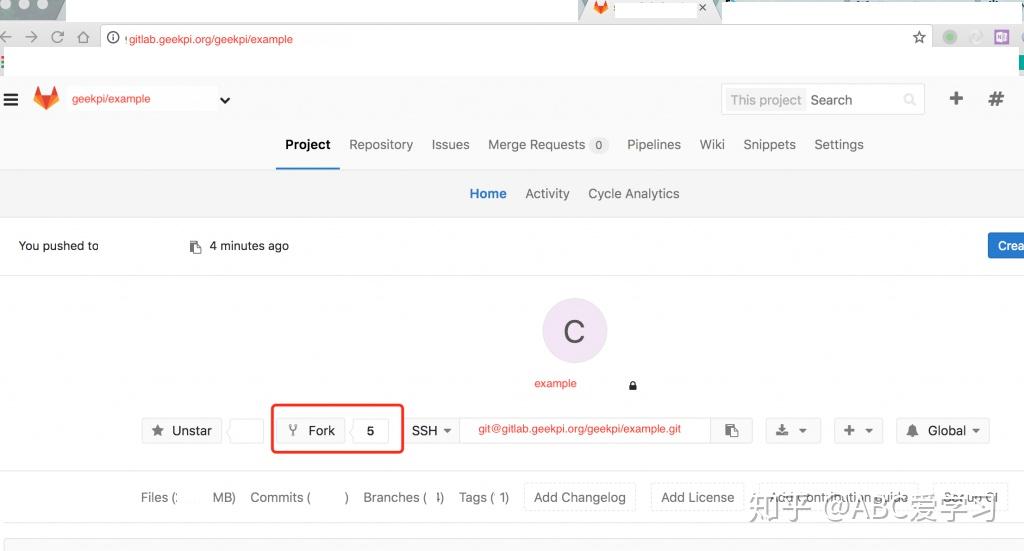View the fork count 5
1024x551 pixels.
[370, 431]
